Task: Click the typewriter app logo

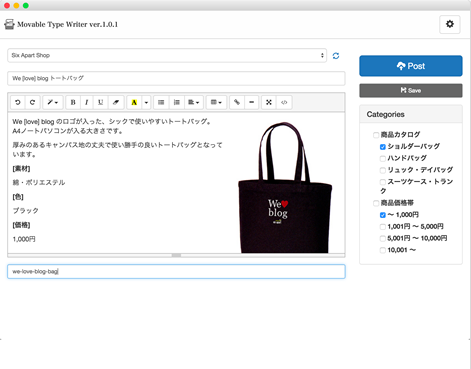Action: [9, 24]
